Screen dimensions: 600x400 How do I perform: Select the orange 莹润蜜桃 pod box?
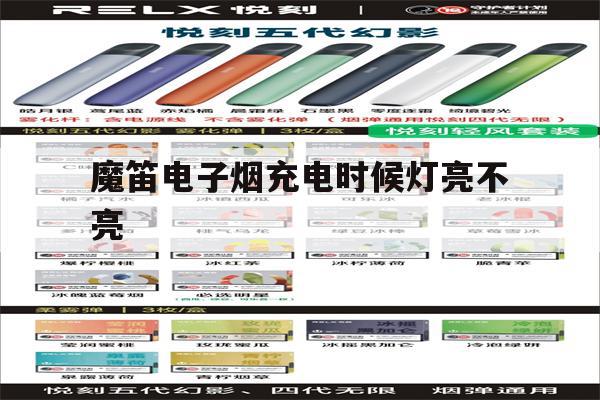pos(96,330)
